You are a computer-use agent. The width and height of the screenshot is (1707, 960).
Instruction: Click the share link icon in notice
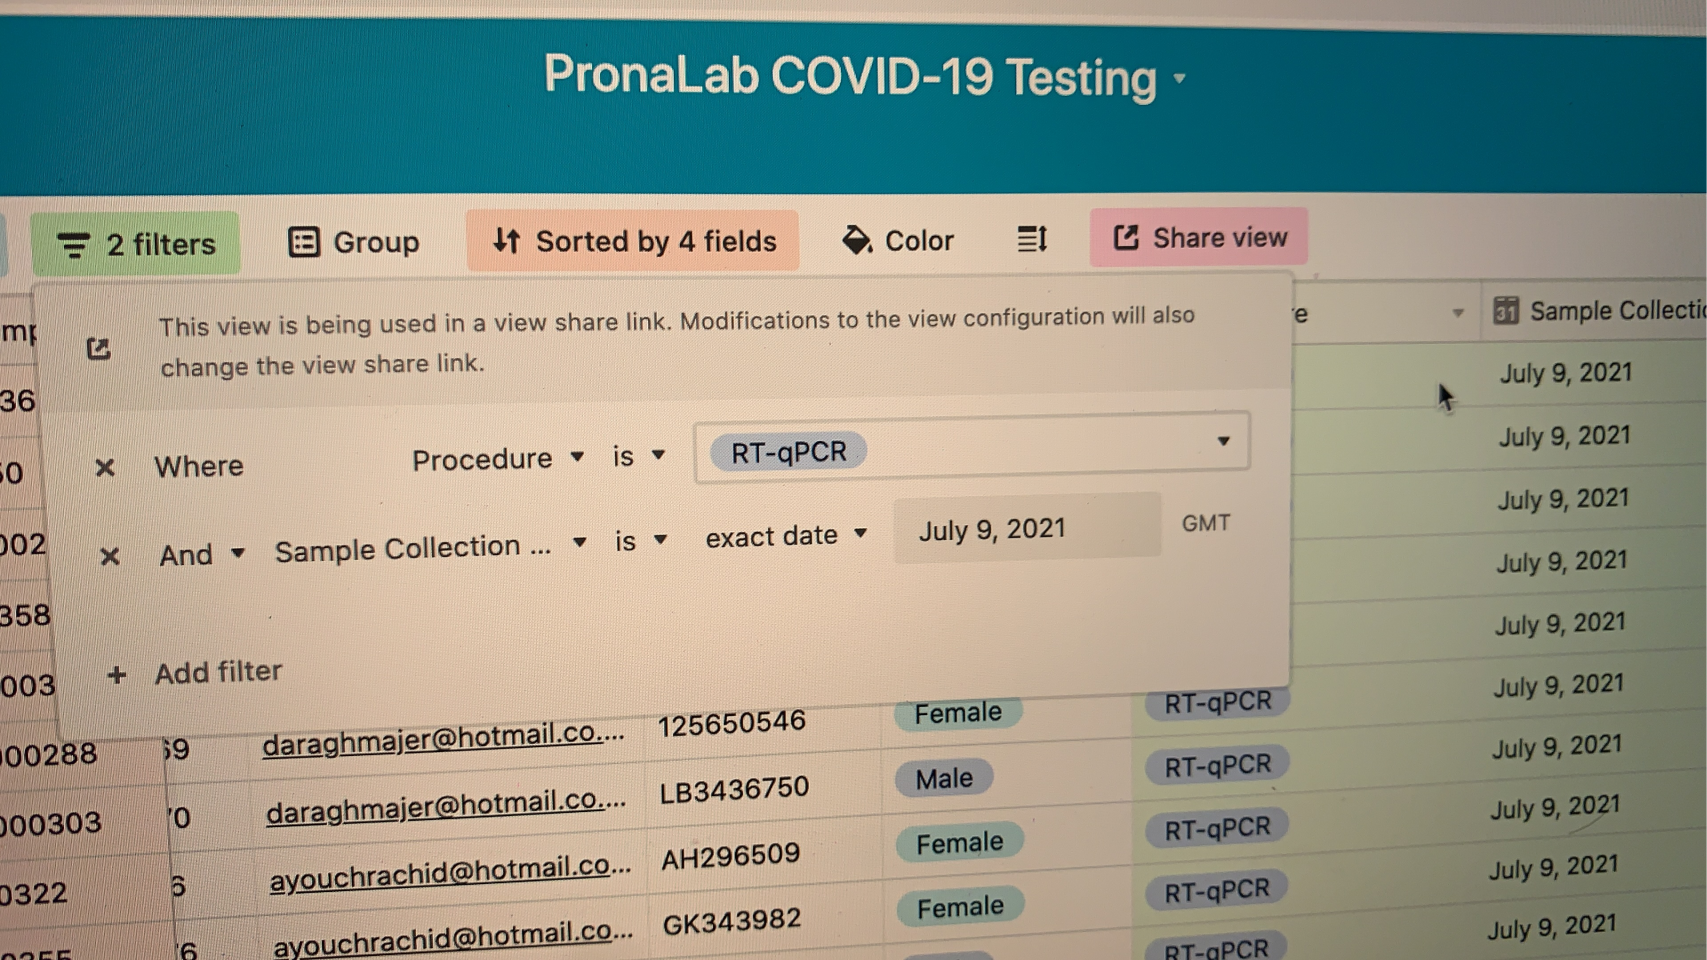click(x=98, y=349)
